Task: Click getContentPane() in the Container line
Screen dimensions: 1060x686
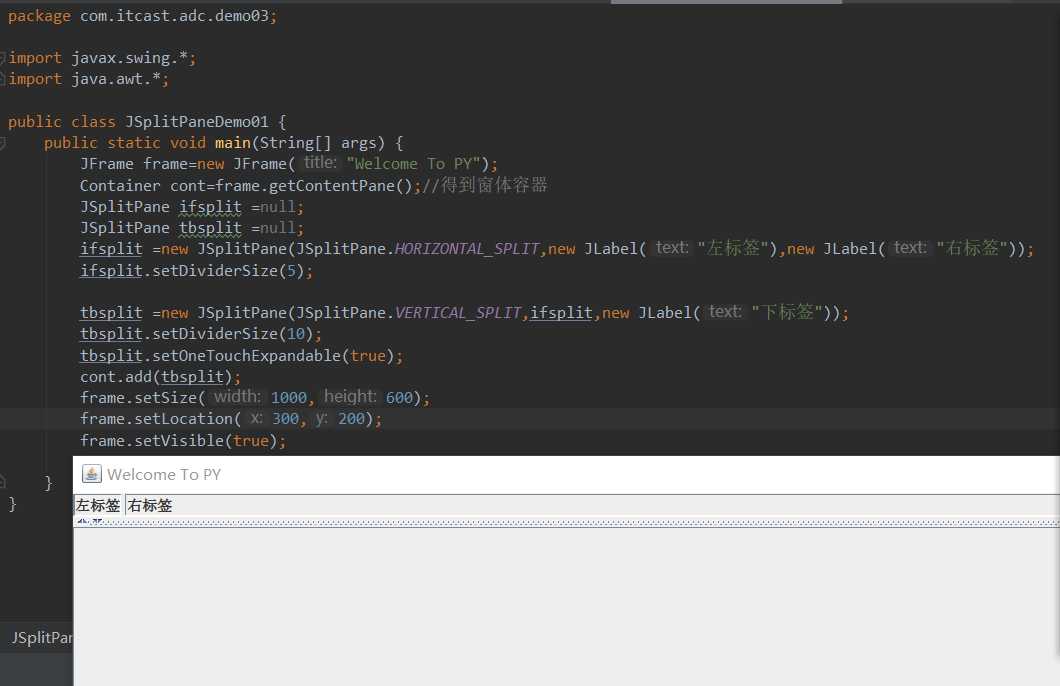Action: [x=340, y=185]
